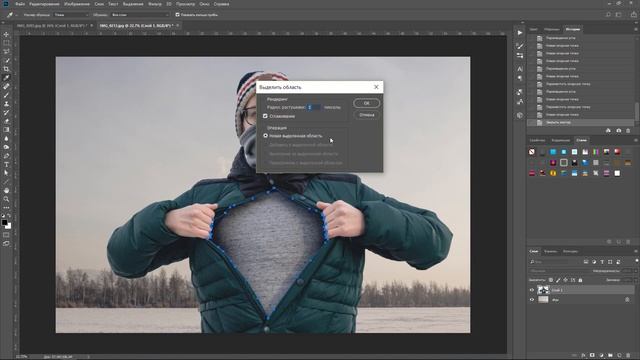Image resolution: width=640 pixels, height=360 pixels.
Task: Delete layer using Layers panel trash icon
Action: pos(629,356)
